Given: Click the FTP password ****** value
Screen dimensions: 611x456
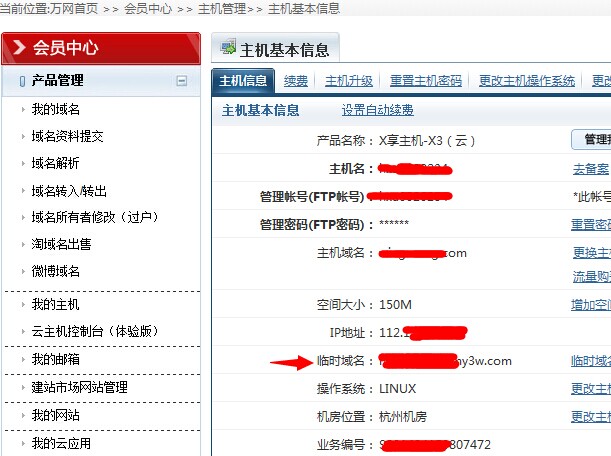Looking at the screenshot, I should pos(394,223).
